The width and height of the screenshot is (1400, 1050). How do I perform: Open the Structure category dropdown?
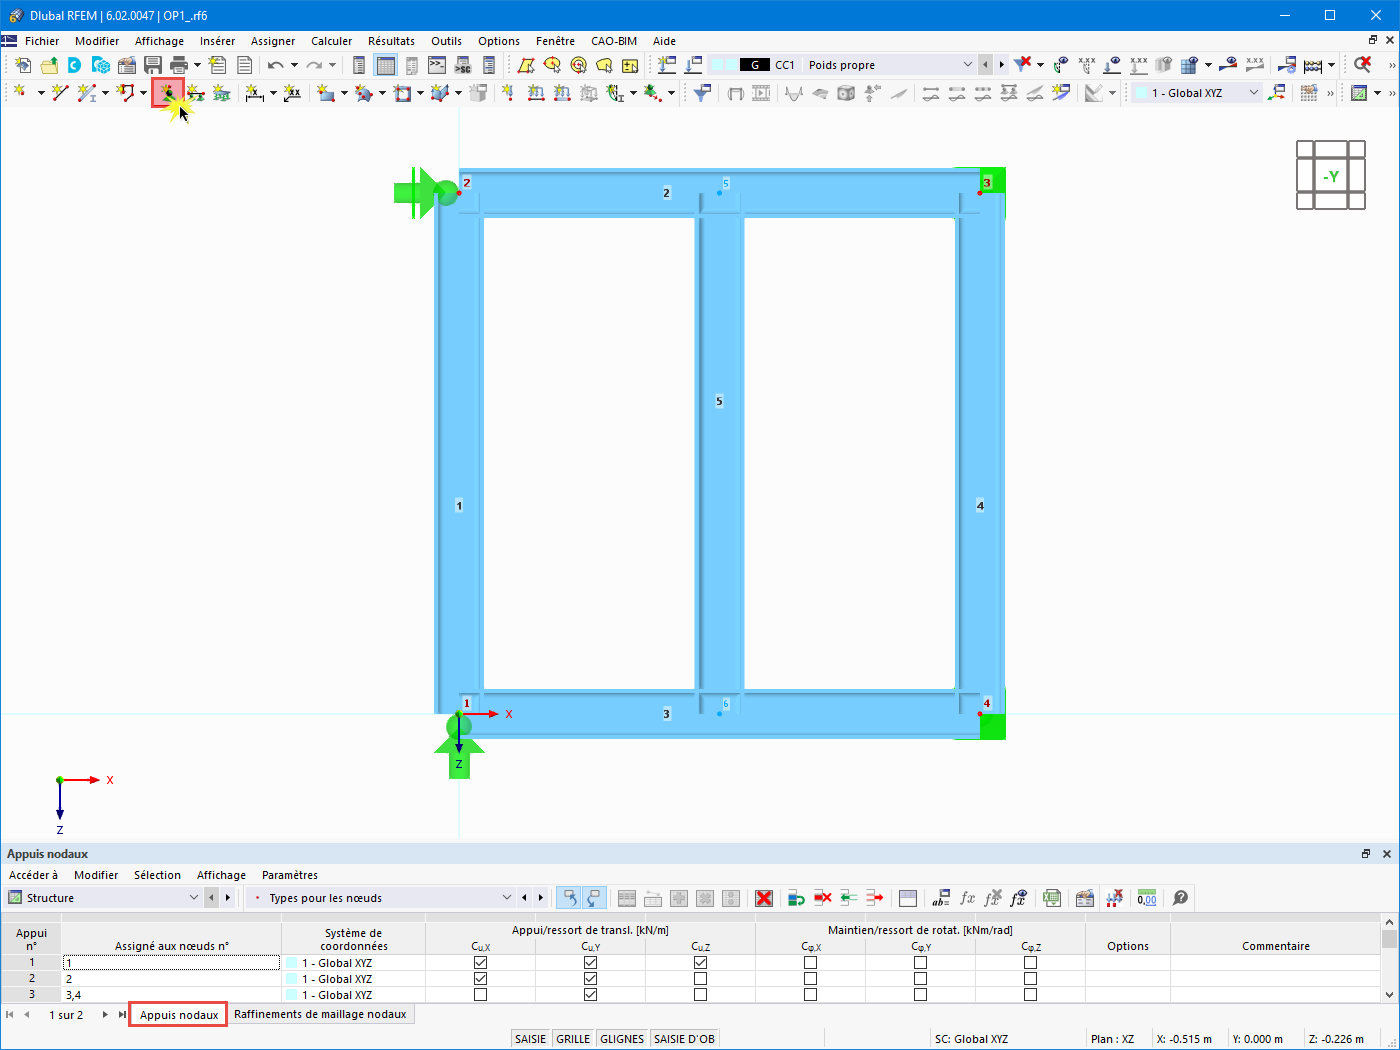pyautogui.click(x=193, y=898)
